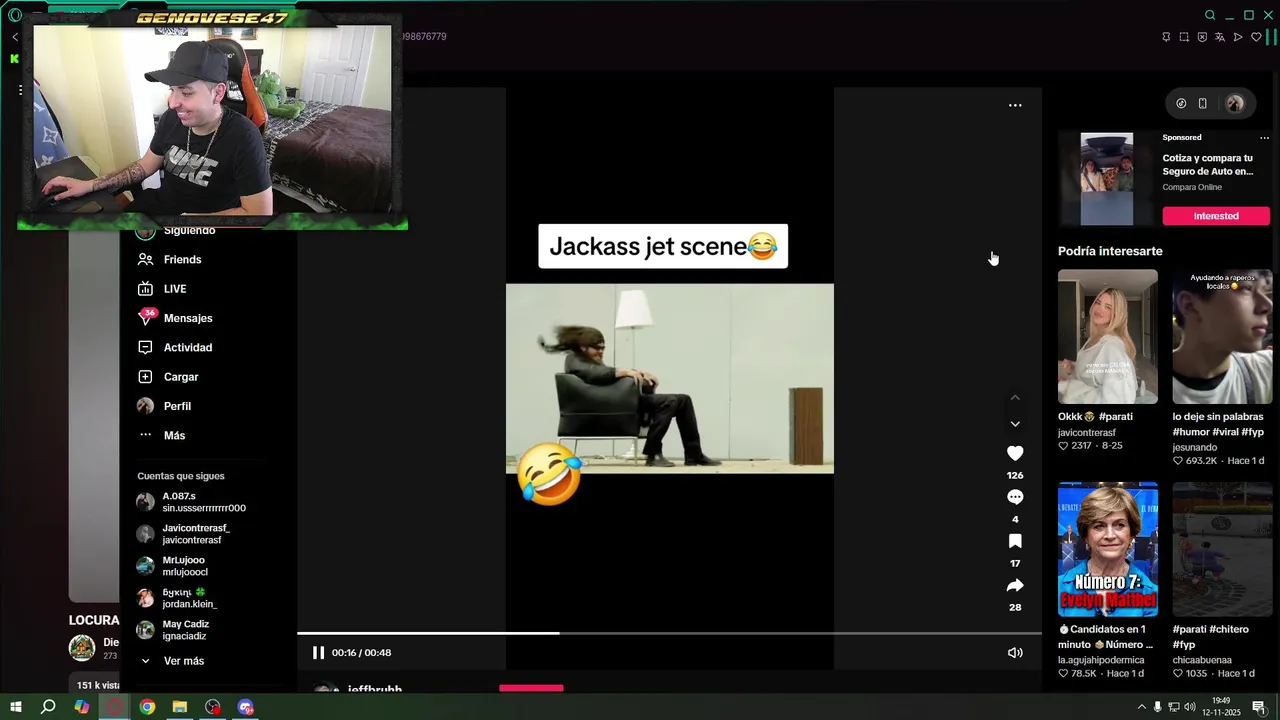Open the TikTok coins icon in top pill
The width and height of the screenshot is (1280, 720).
(x=1181, y=103)
